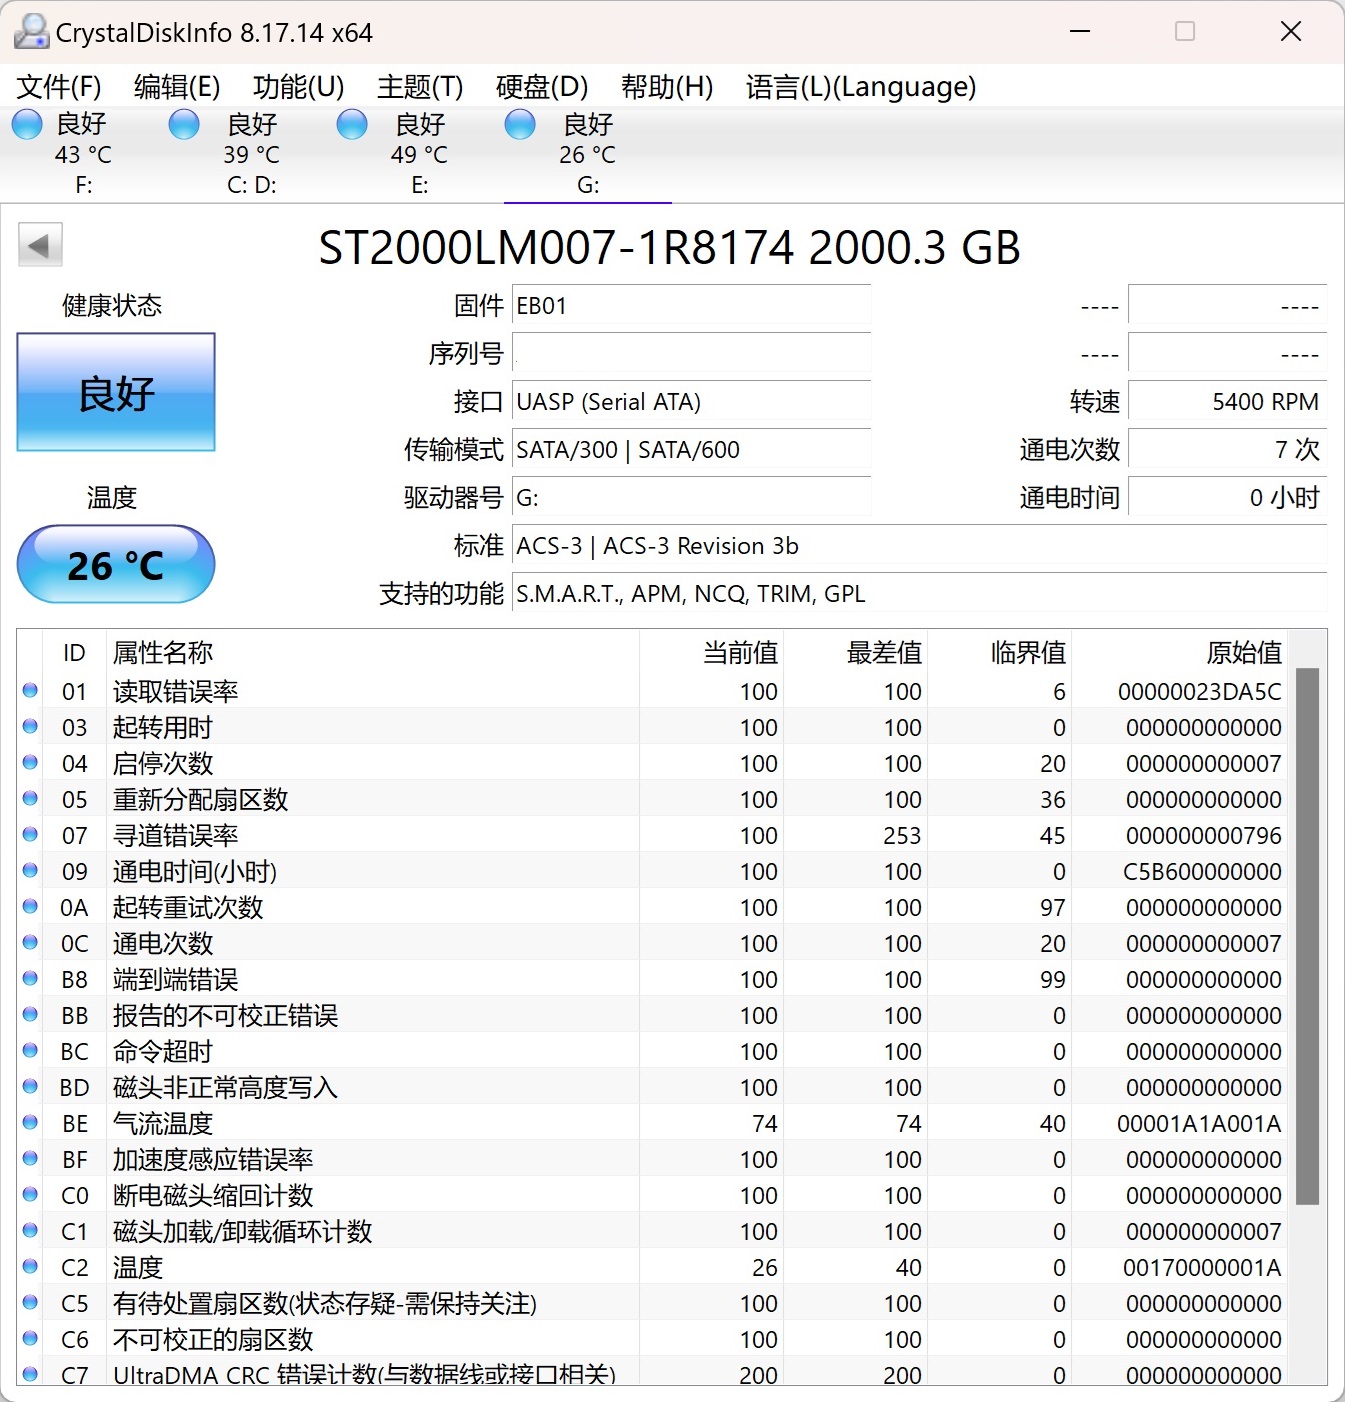Open the 语言(L)(Language) menu

861,87
